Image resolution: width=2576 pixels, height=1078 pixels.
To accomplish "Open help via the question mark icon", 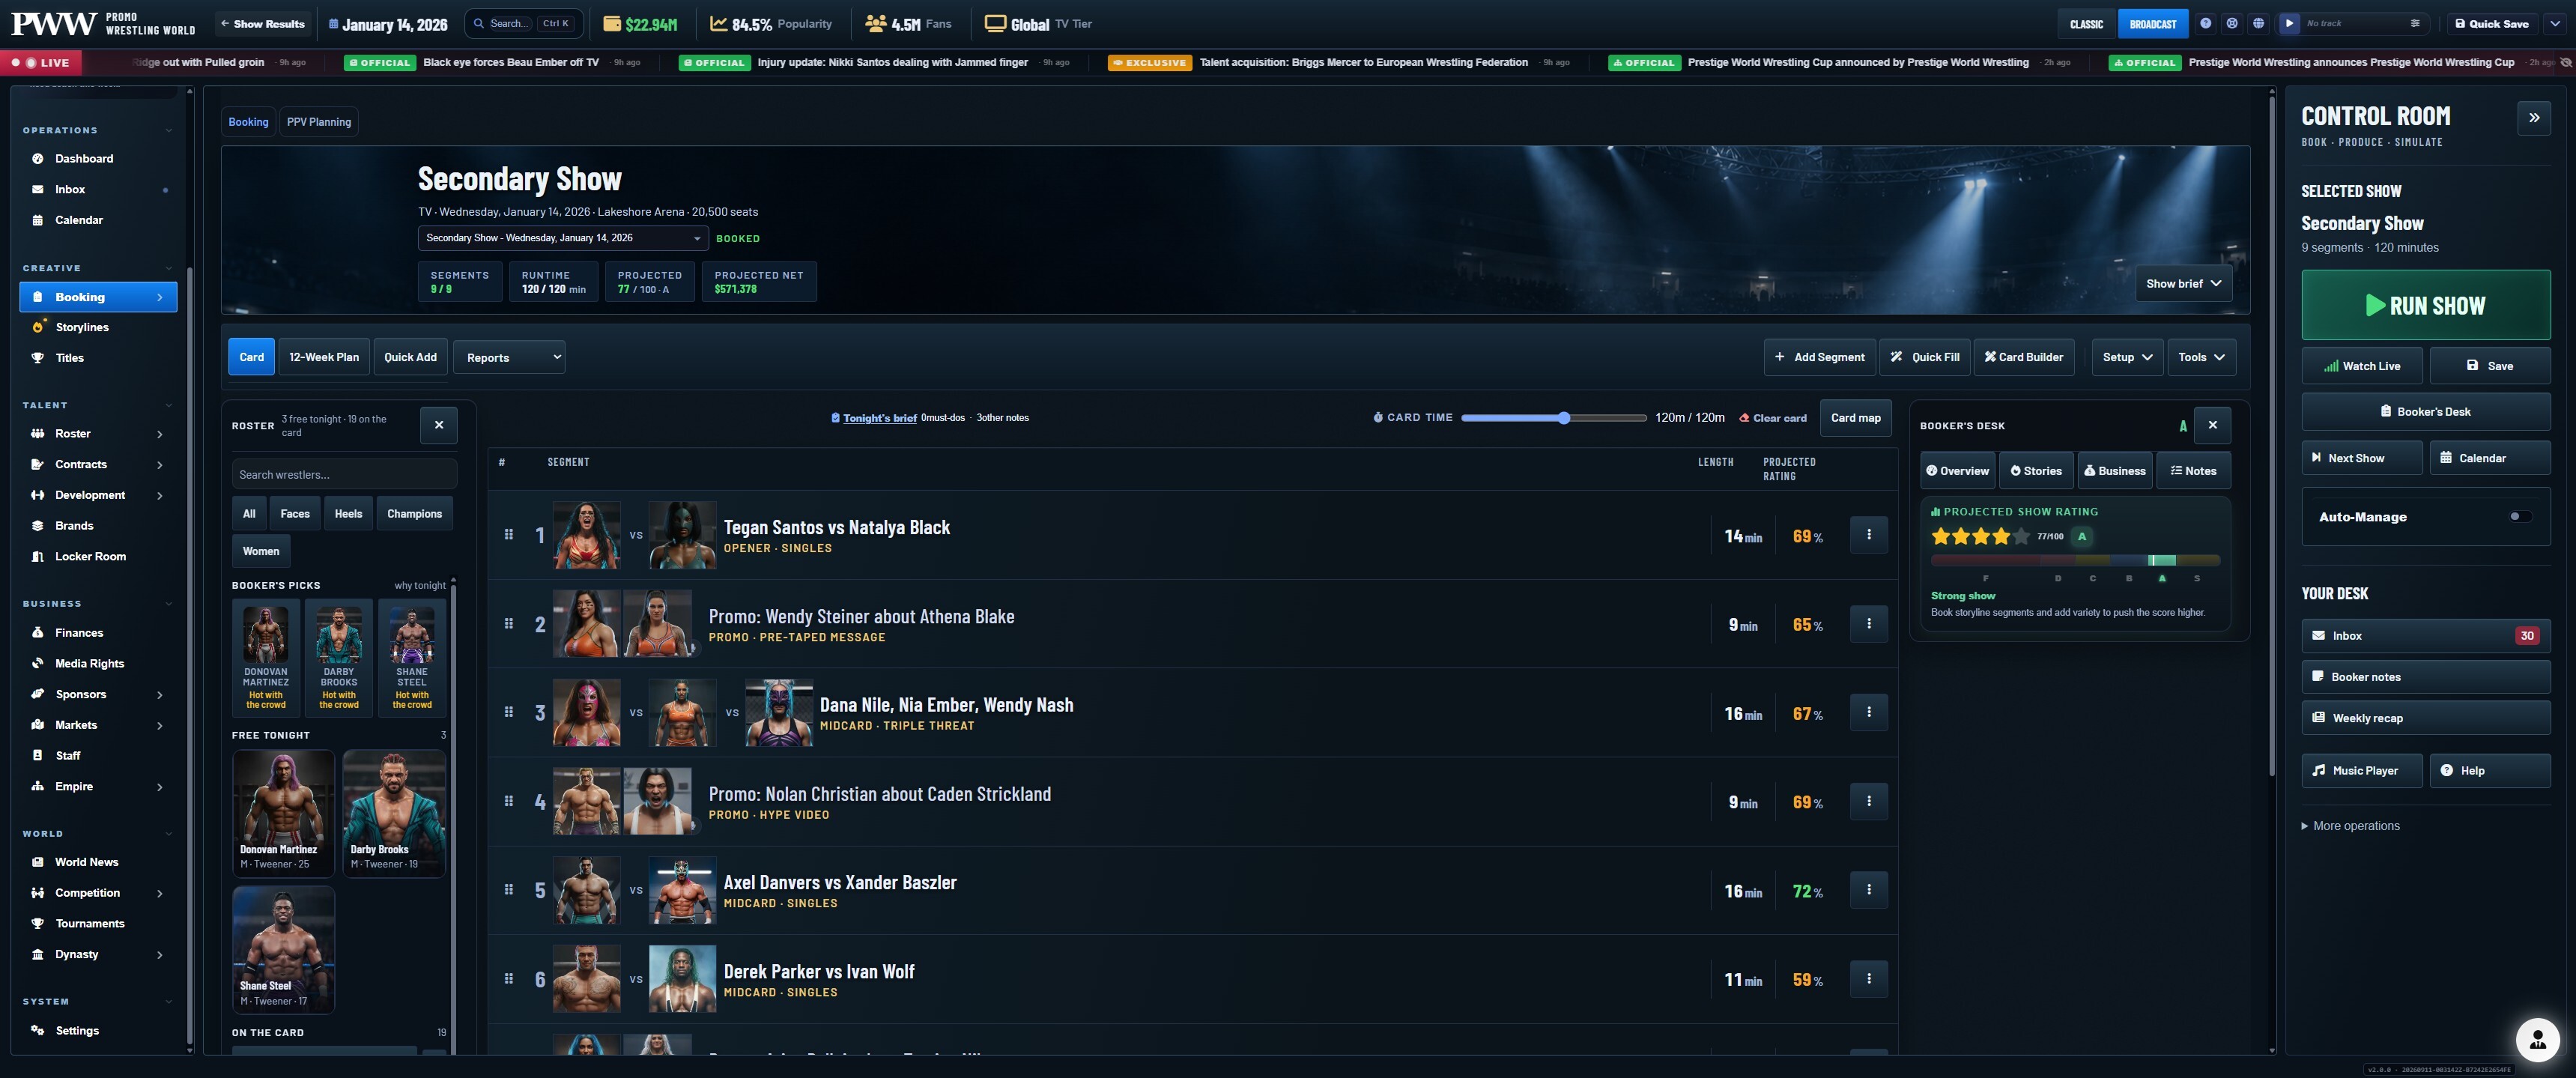I will pos(2205,23).
